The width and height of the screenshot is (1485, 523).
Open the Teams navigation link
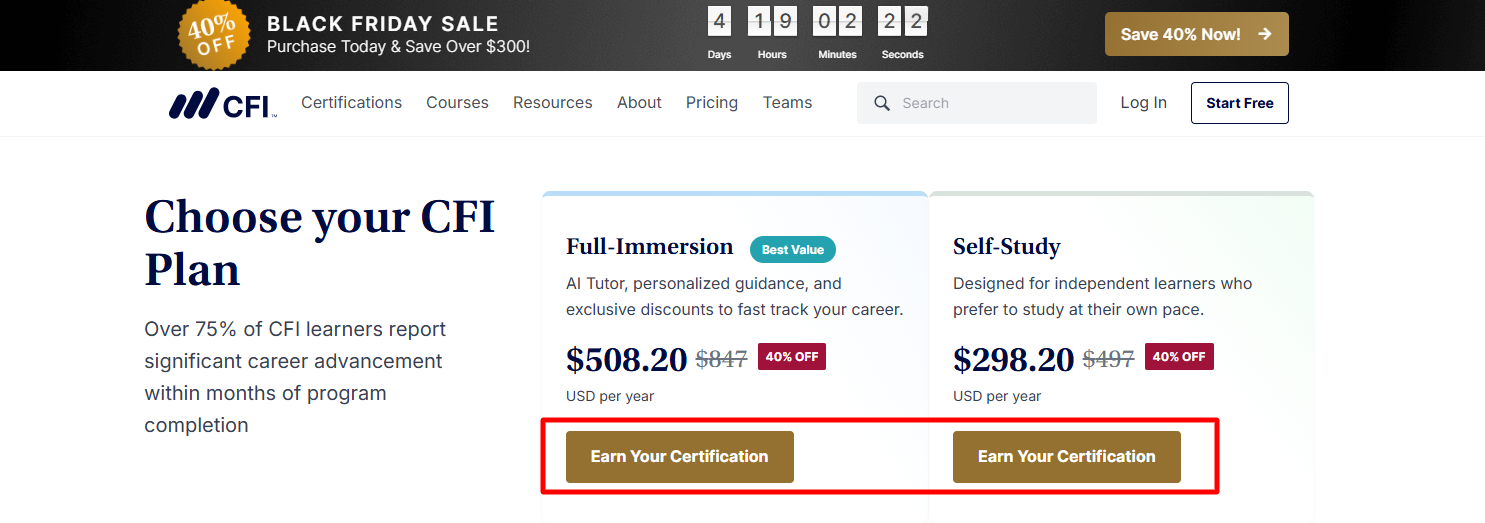click(x=787, y=103)
